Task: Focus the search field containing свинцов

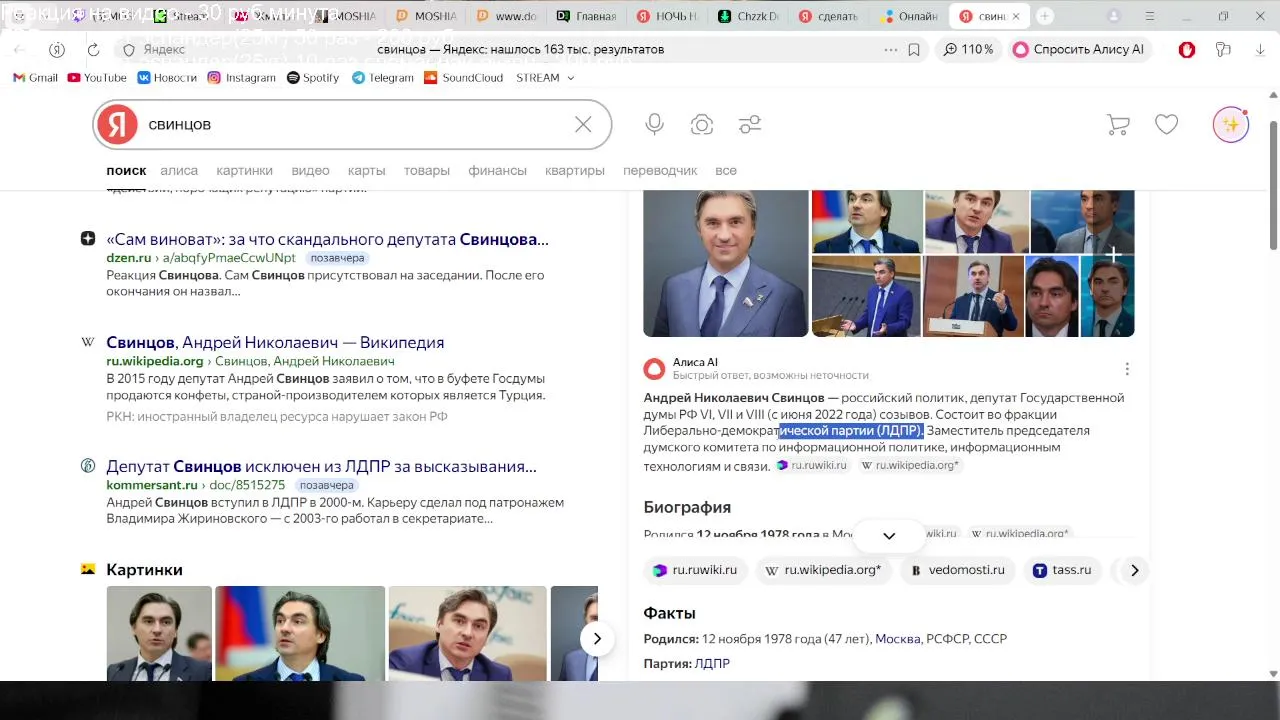Action: tap(350, 124)
